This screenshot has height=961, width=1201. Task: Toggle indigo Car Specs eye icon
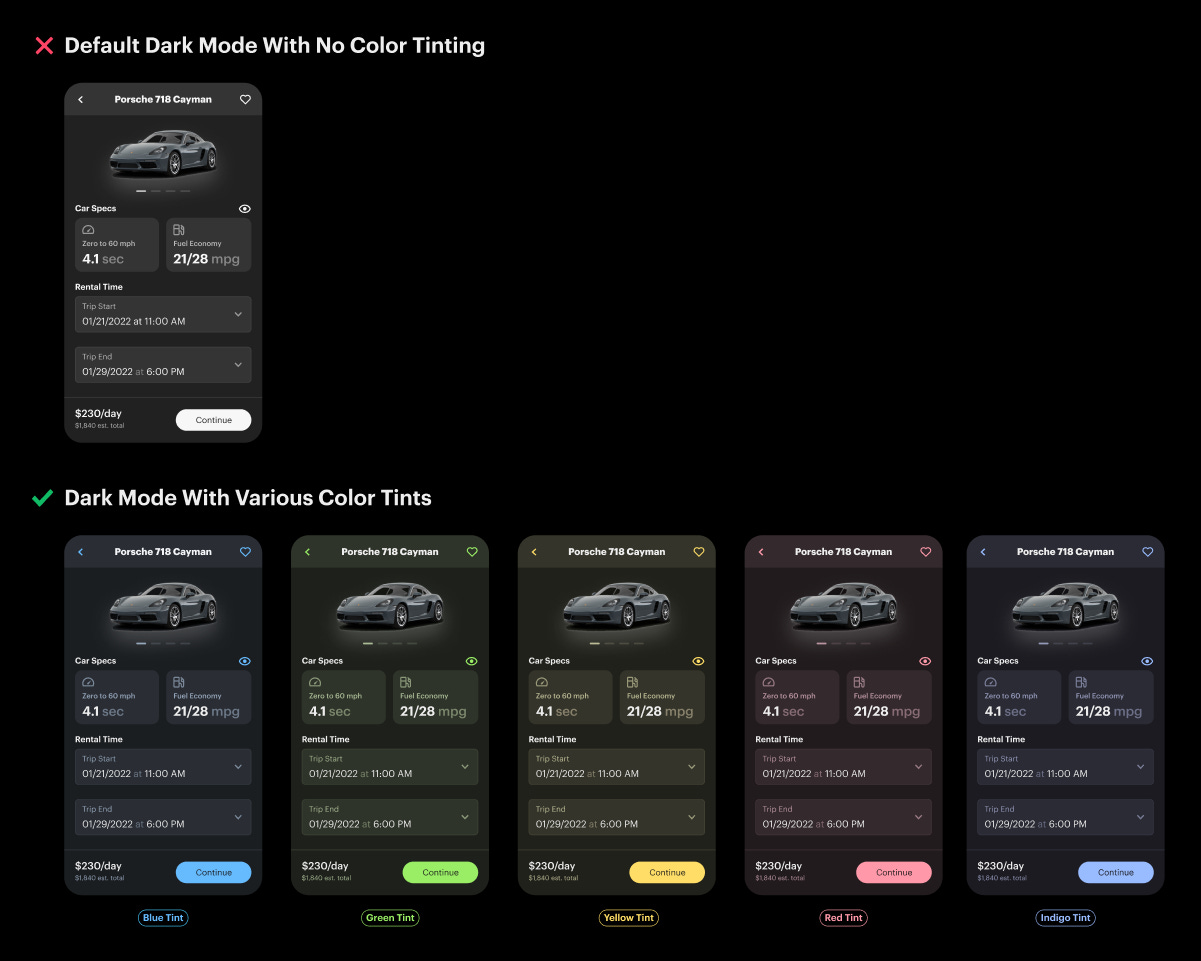tap(1147, 661)
